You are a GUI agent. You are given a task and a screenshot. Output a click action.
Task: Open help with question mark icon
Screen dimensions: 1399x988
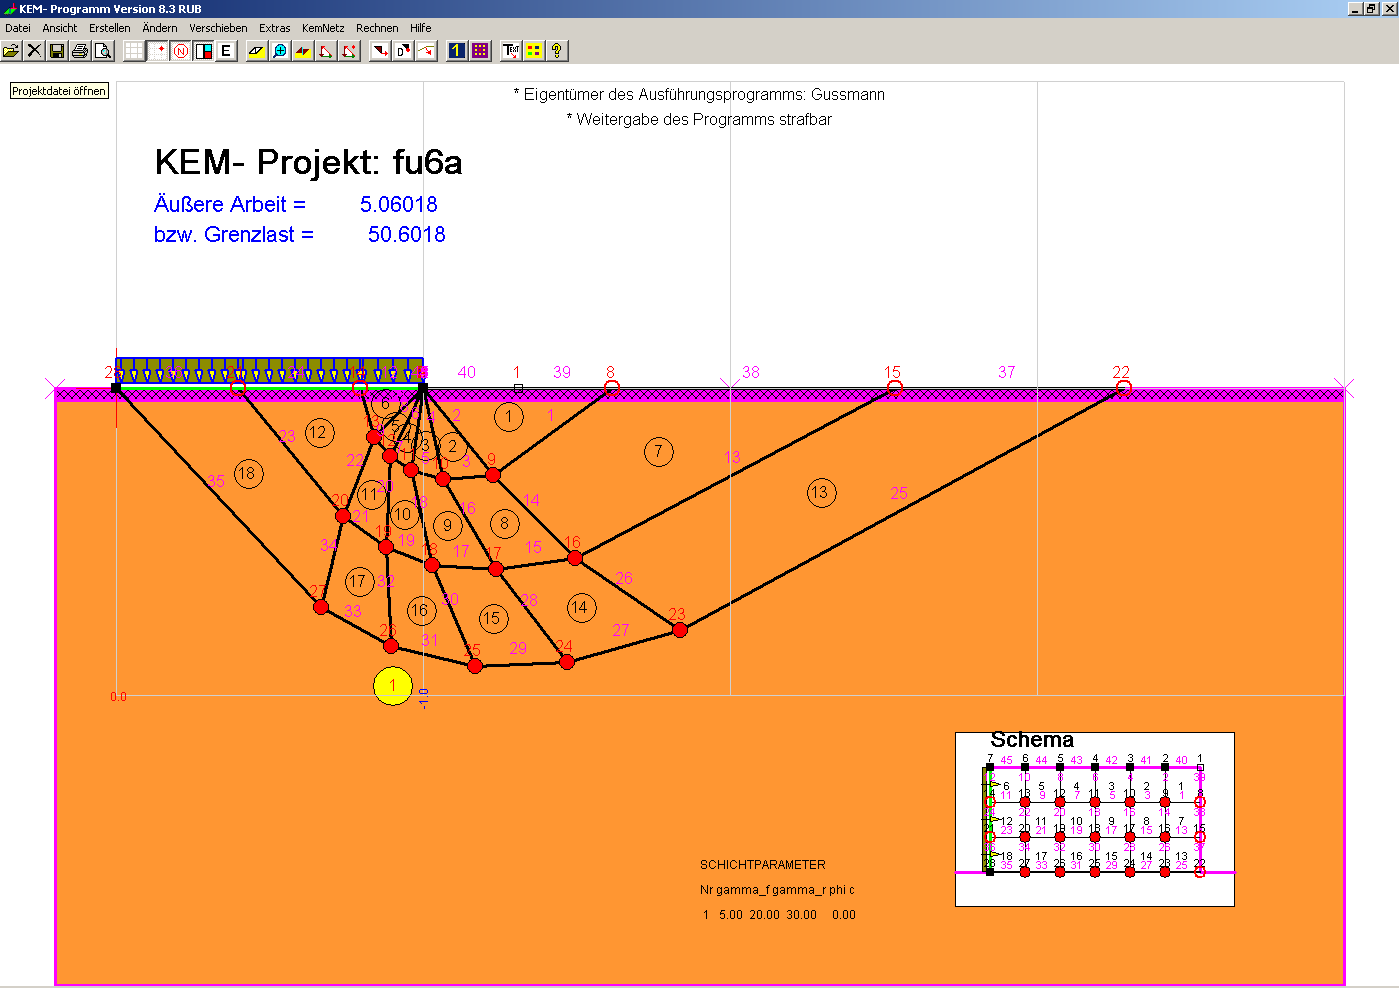(x=557, y=50)
